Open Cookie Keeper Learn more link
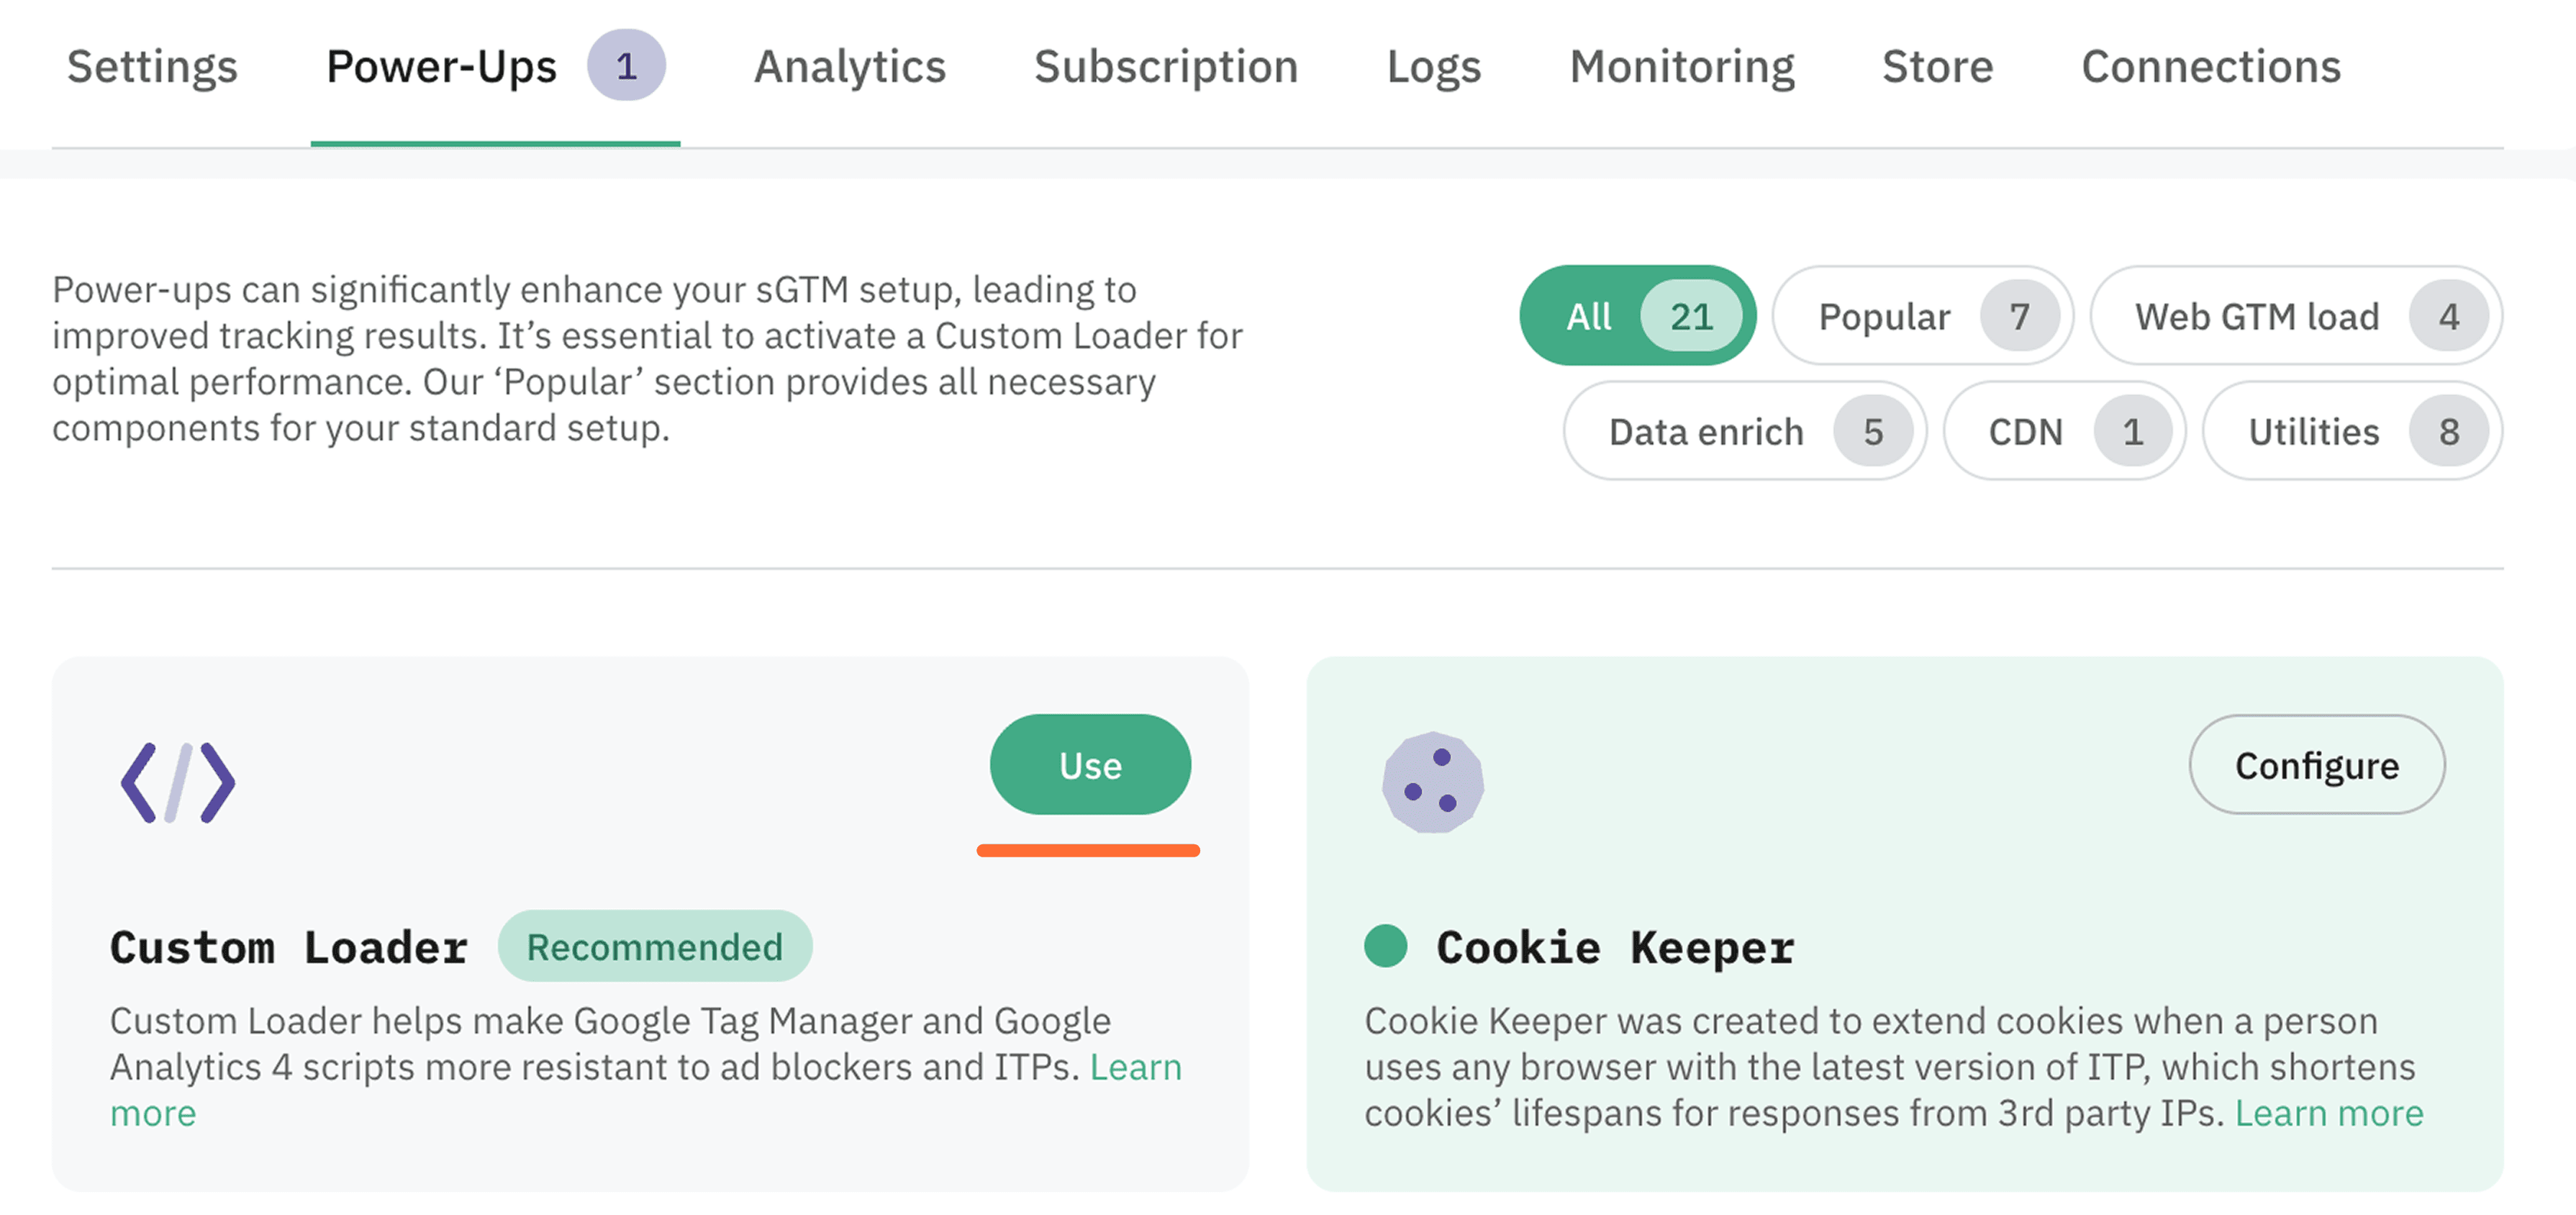Screen dimensions: 2576x1215 [x=2328, y=1113]
